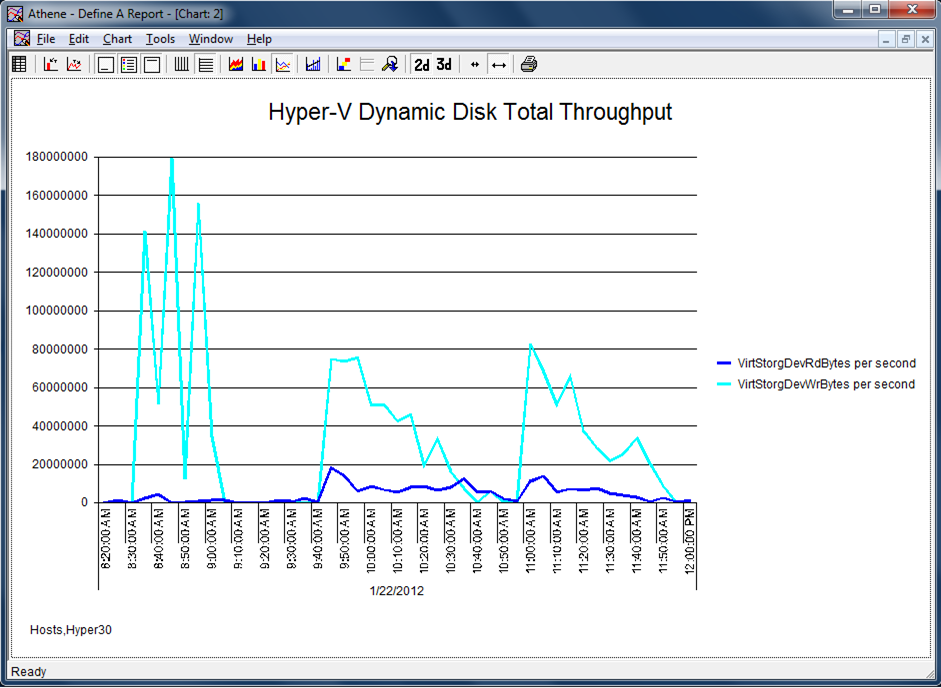The image size is (941, 688).
Task: Click the VirtStorgDevRdBytes per second legend label
Action: point(826,363)
